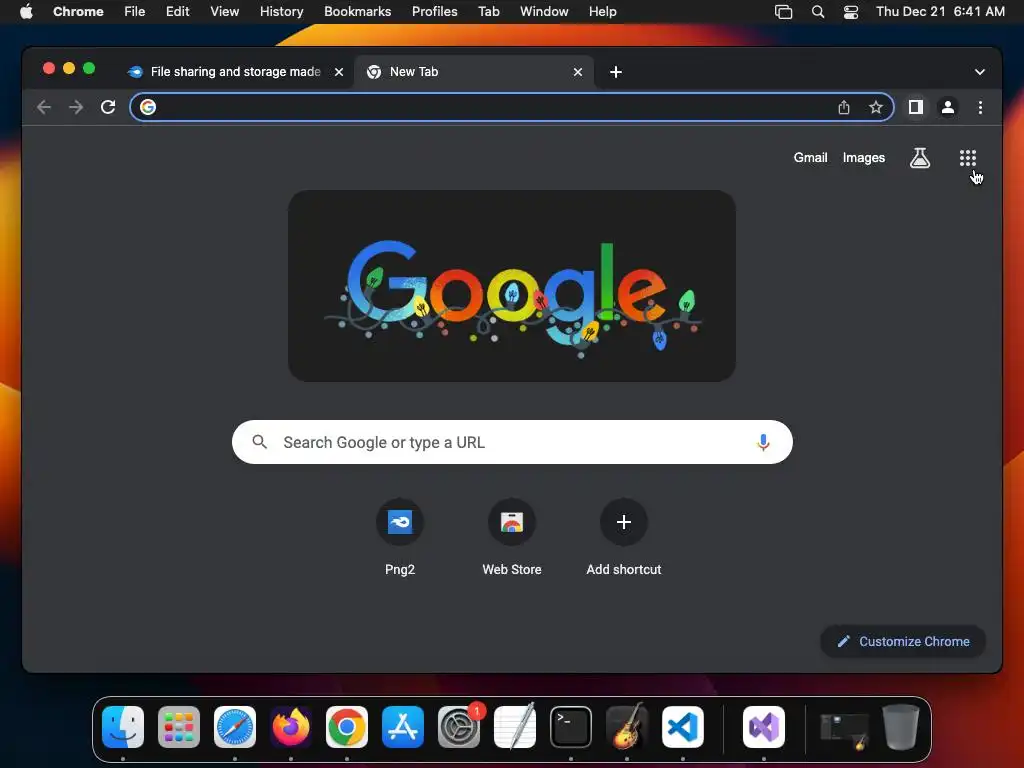Screen dimensions: 1024x768
Task: Click the magnifier icon in search box
Action: (x=259, y=442)
